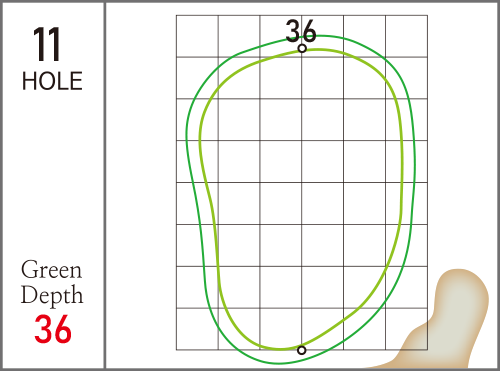Click the vertical gray divider bar
The height and width of the screenshot is (371, 500).
[105, 185]
